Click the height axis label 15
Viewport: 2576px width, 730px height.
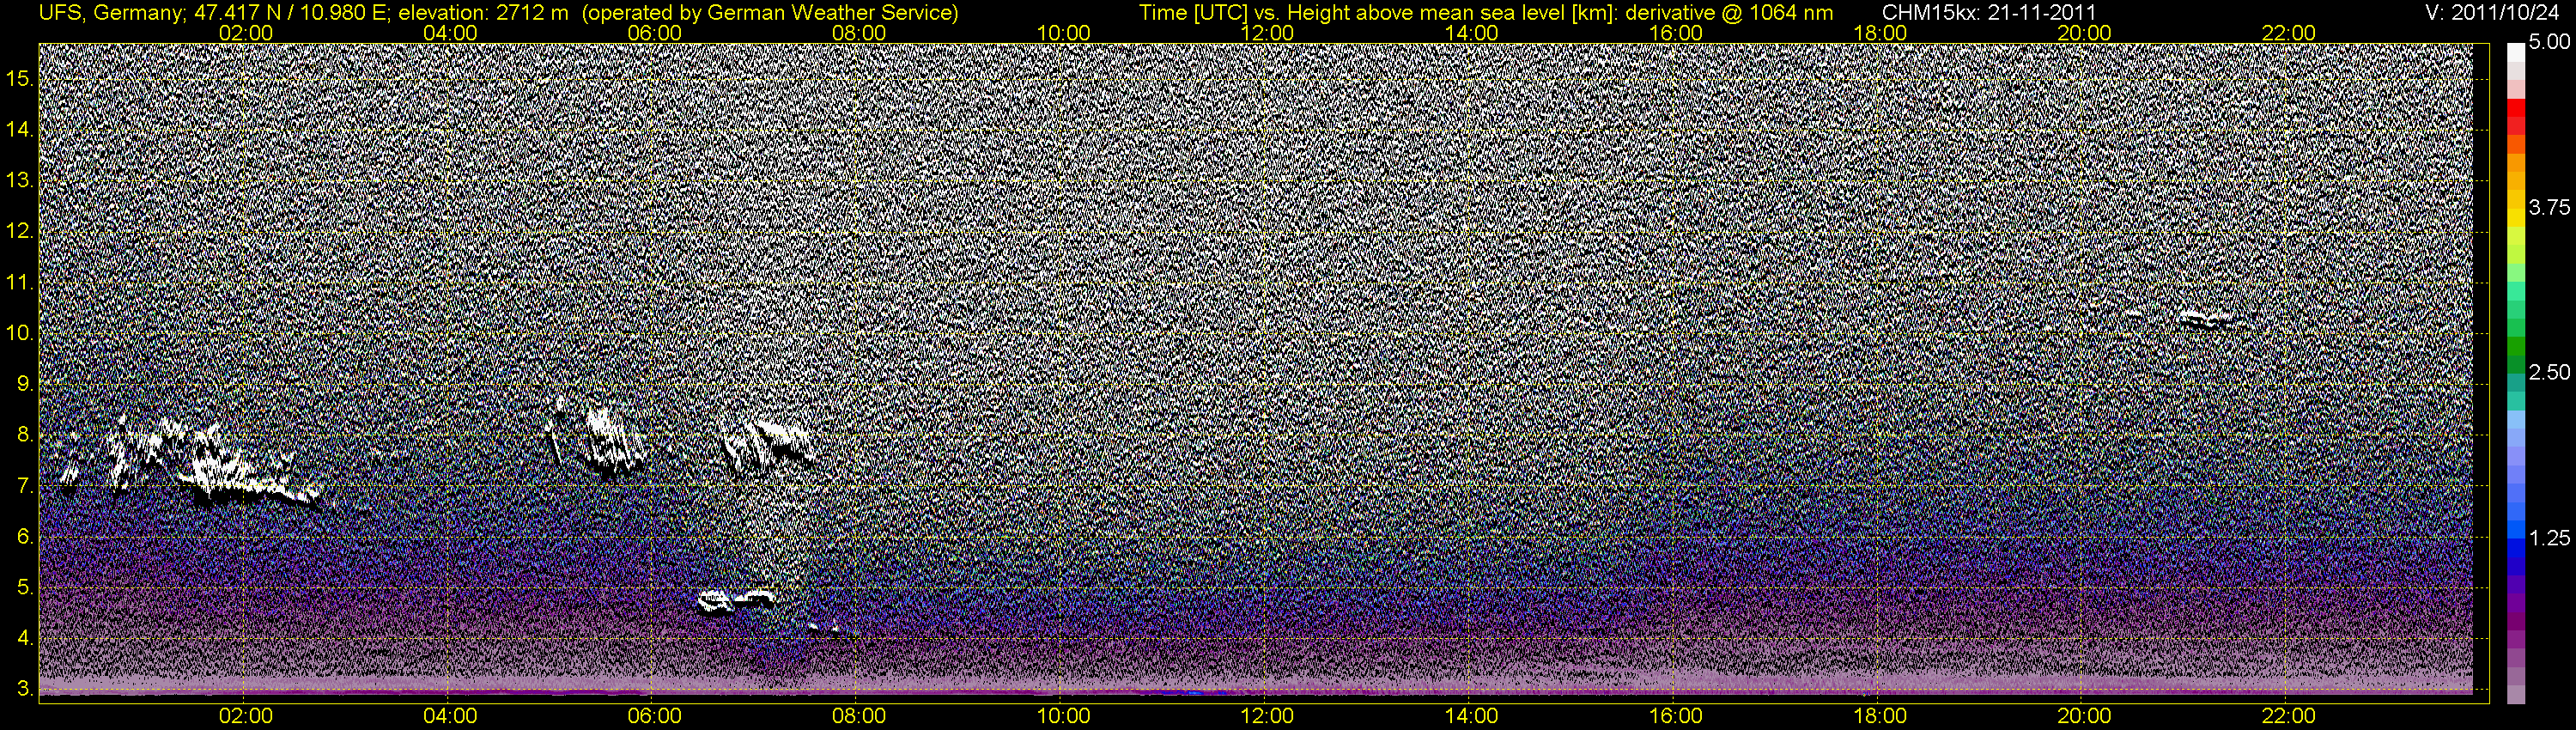point(19,78)
